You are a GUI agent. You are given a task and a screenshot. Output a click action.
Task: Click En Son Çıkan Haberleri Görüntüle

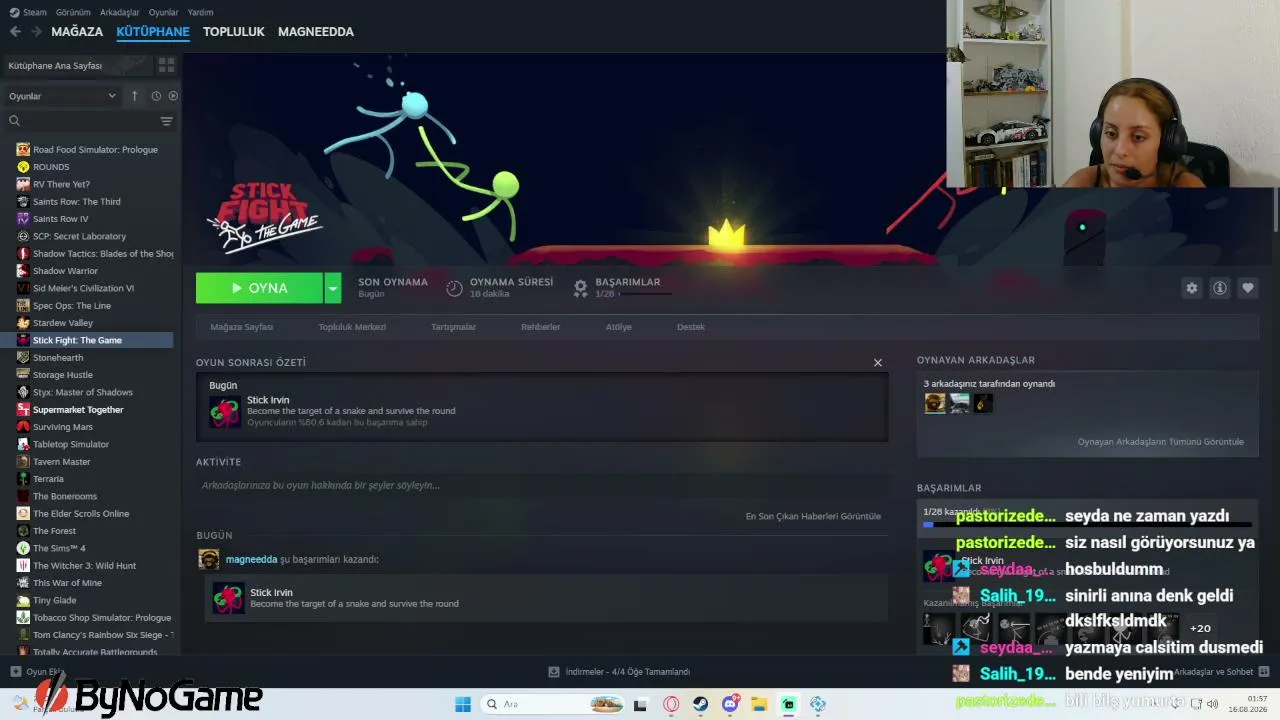point(813,516)
